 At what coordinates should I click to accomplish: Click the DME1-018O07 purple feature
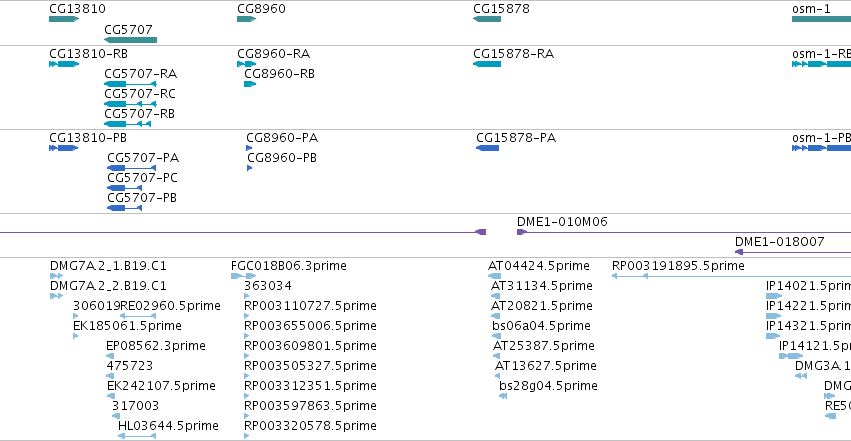pos(792,252)
